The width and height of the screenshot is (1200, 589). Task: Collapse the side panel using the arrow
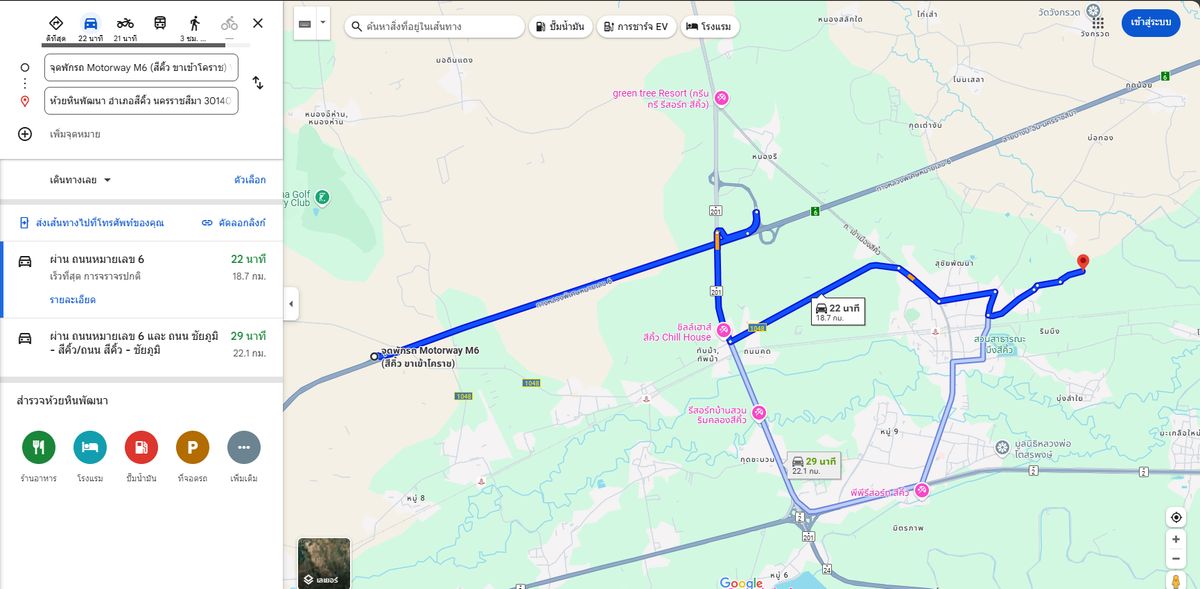click(x=291, y=304)
